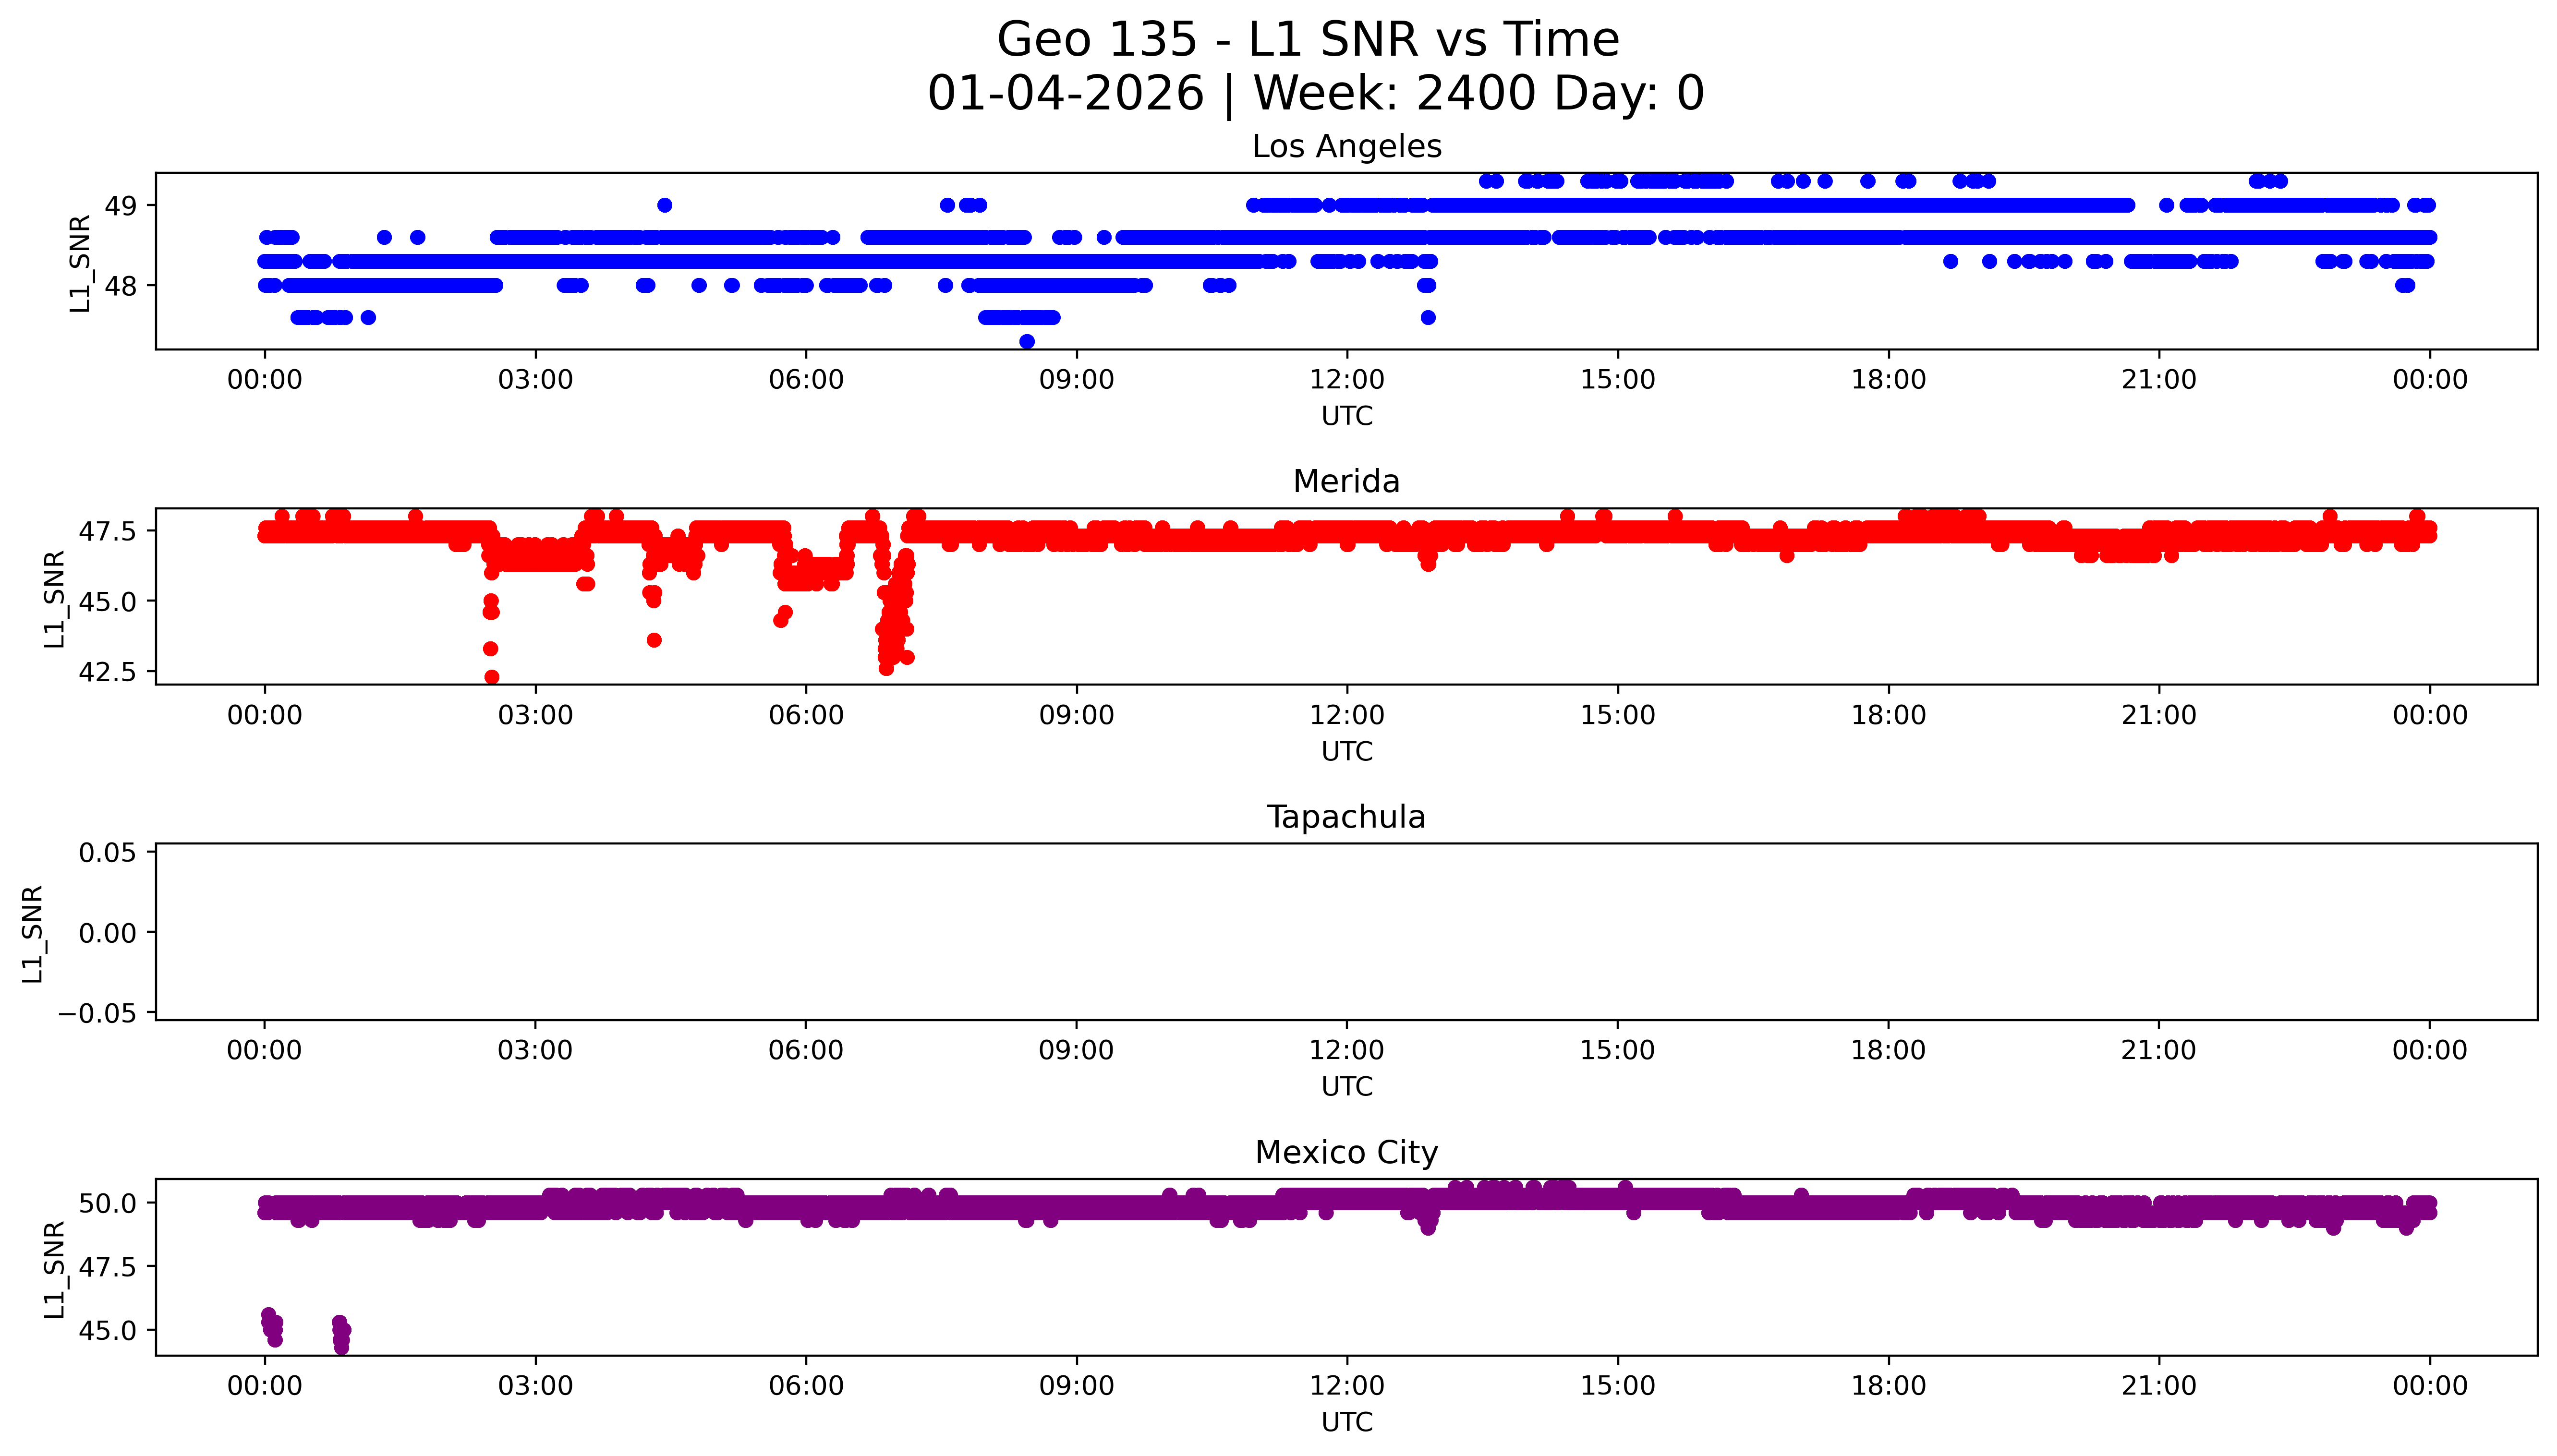Click the UTC axis label below Tapachula plot

[1346, 1086]
